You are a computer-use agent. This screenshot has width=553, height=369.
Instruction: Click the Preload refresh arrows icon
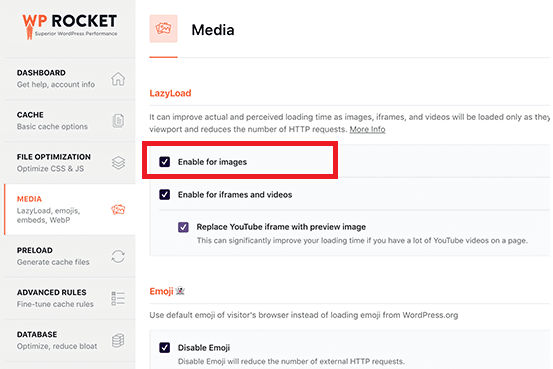[x=118, y=256]
